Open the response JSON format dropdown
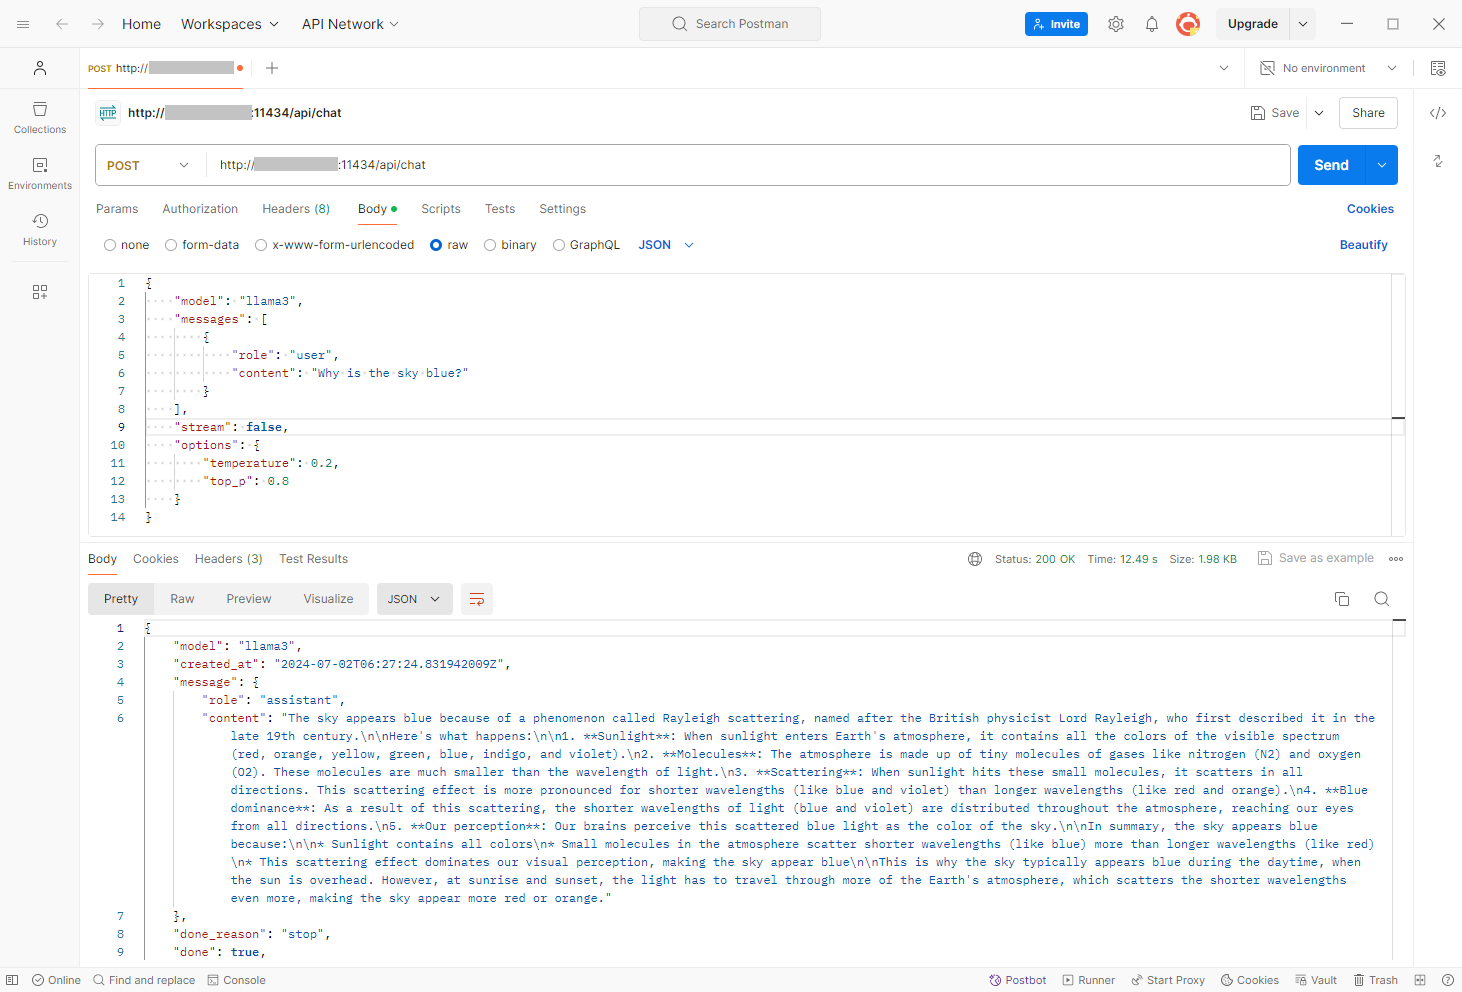 click(414, 598)
